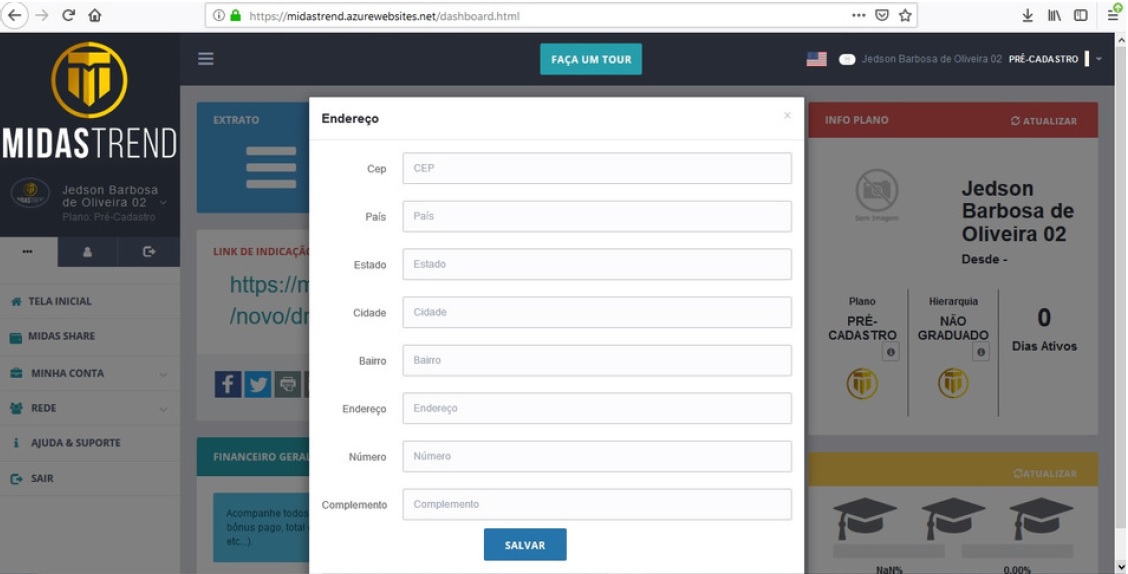Click the sign-out icon tab in sidebar
This screenshot has height=574, width=1128.
pyautogui.click(x=149, y=252)
